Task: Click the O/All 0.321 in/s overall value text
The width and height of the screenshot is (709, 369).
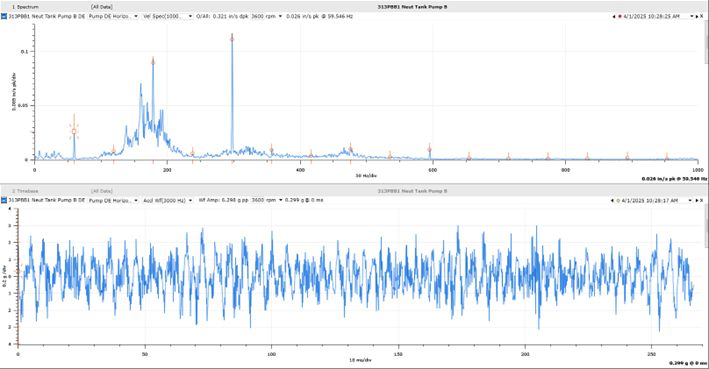Action: pyautogui.click(x=222, y=16)
